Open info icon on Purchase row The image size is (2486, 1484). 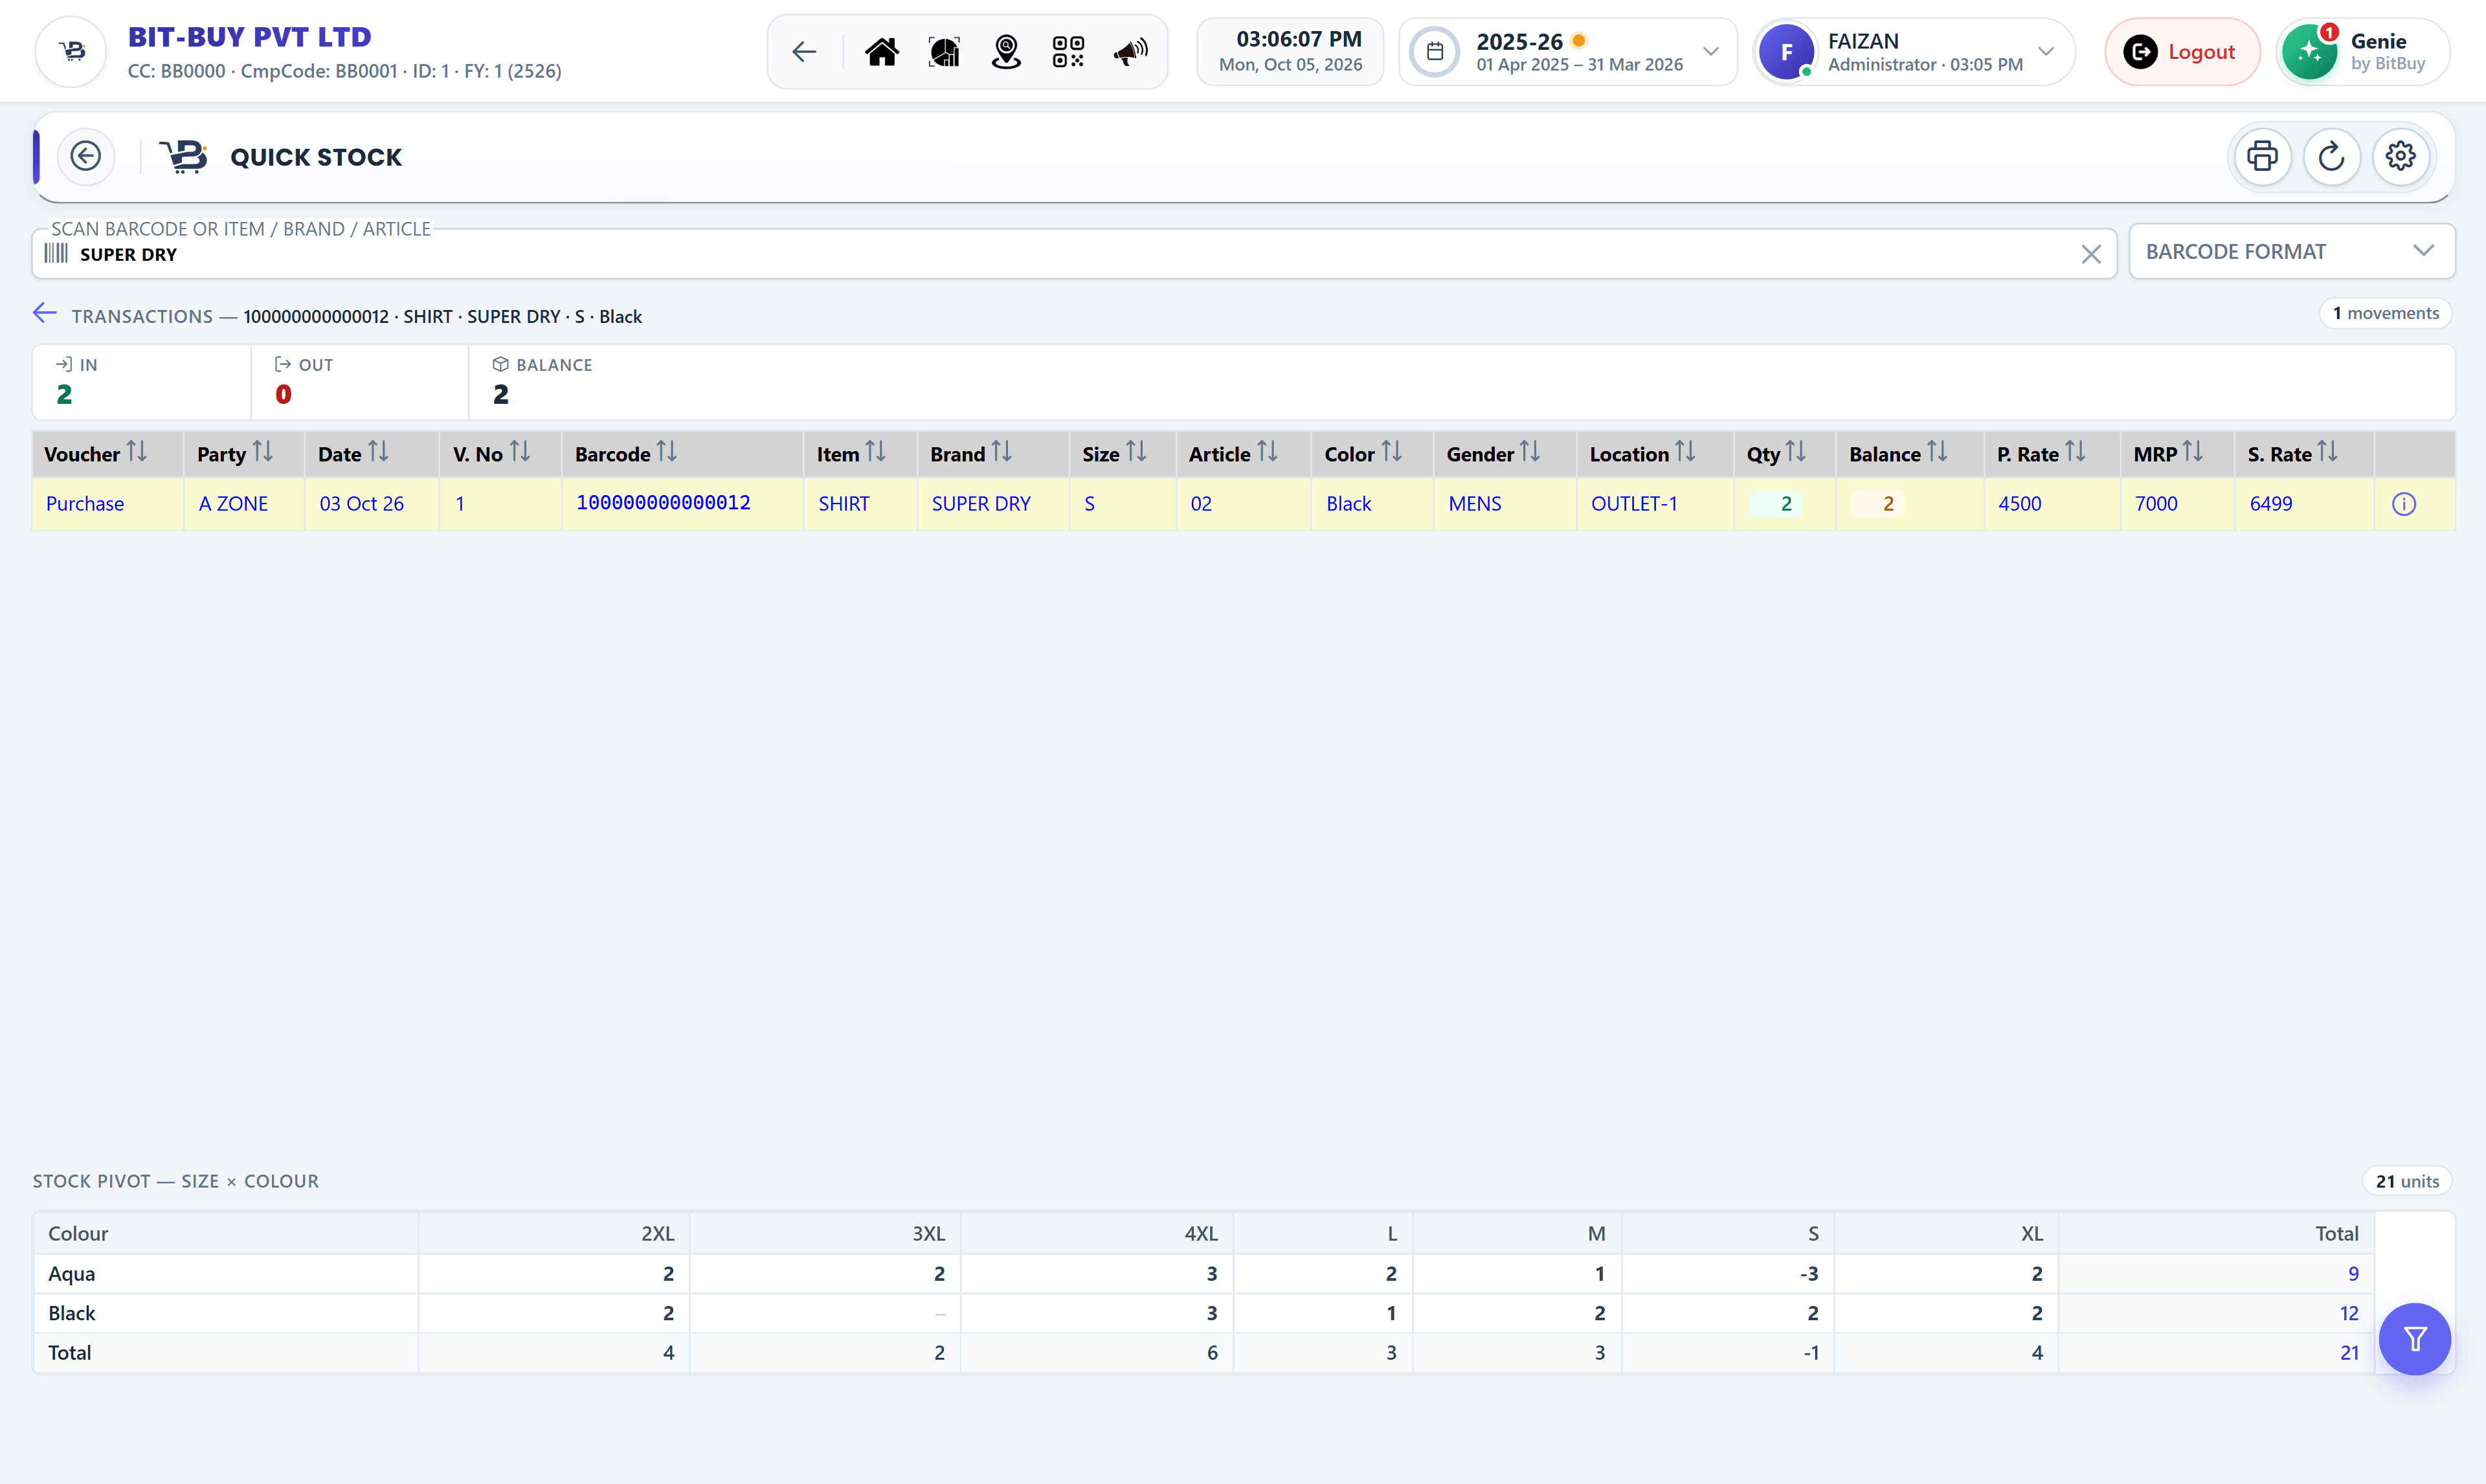coord(2403,504)
